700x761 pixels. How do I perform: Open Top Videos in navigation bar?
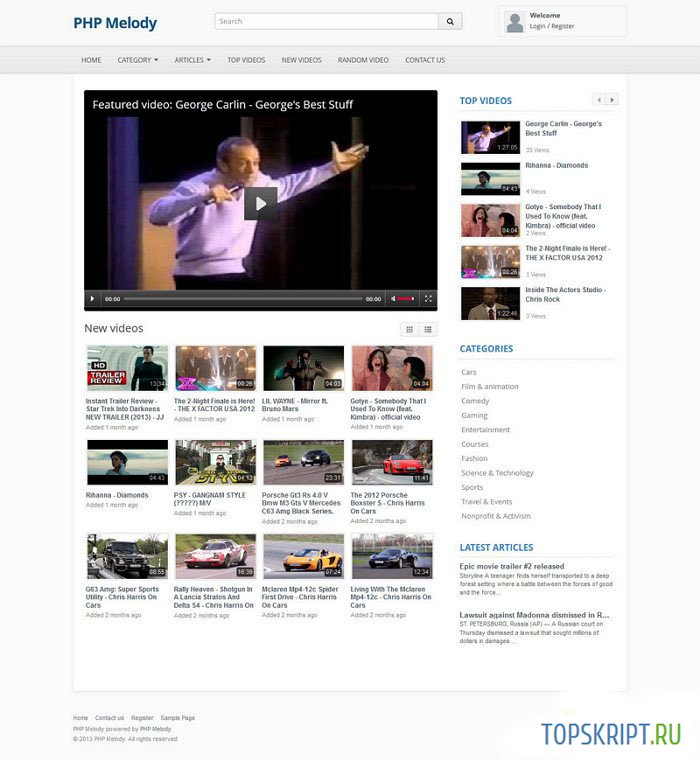(246, 60)
